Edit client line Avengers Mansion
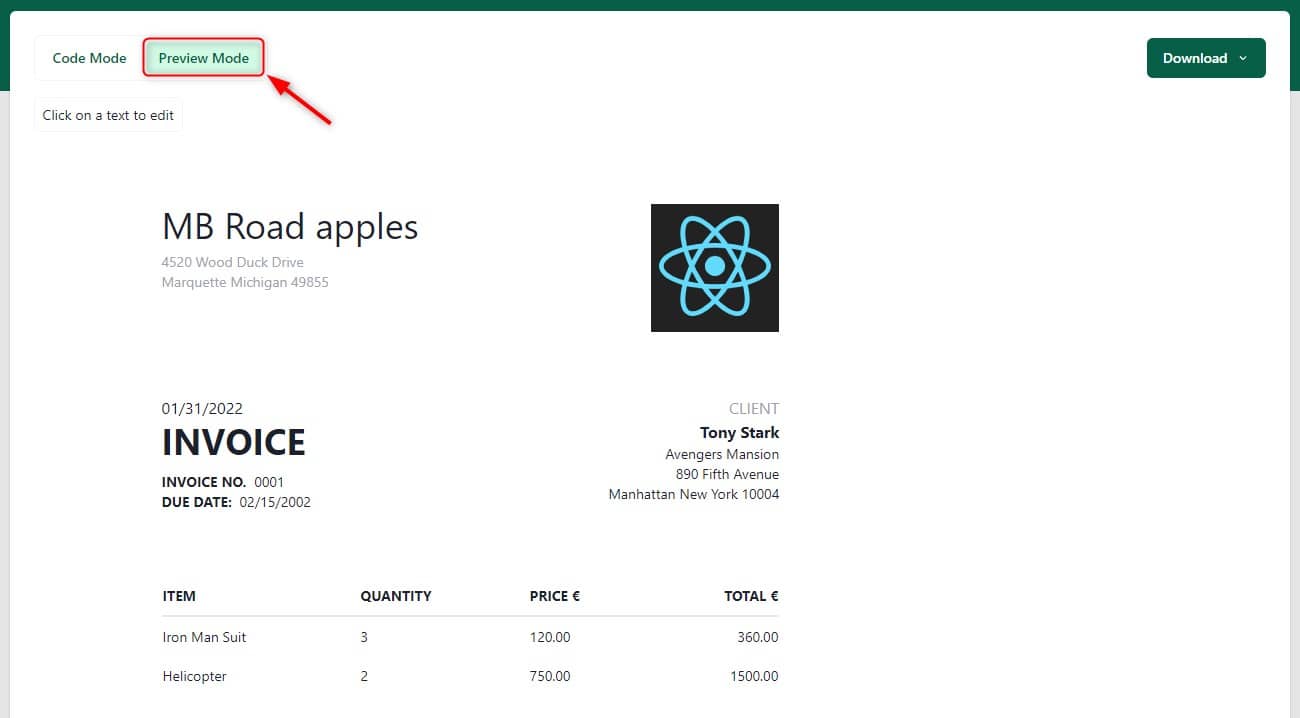This screenshot has height=718, width=1300. (722, 454)
